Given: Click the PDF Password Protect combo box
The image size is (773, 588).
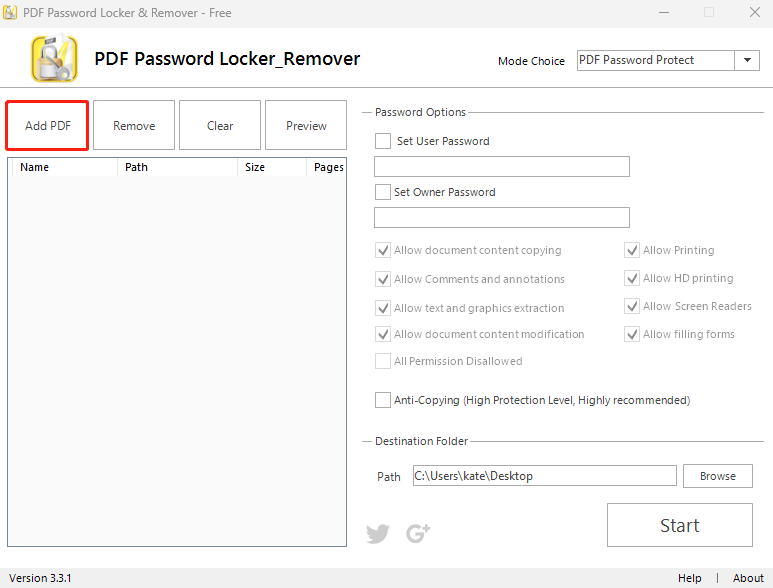Looking at the screenshot, I should coord(668,60).
